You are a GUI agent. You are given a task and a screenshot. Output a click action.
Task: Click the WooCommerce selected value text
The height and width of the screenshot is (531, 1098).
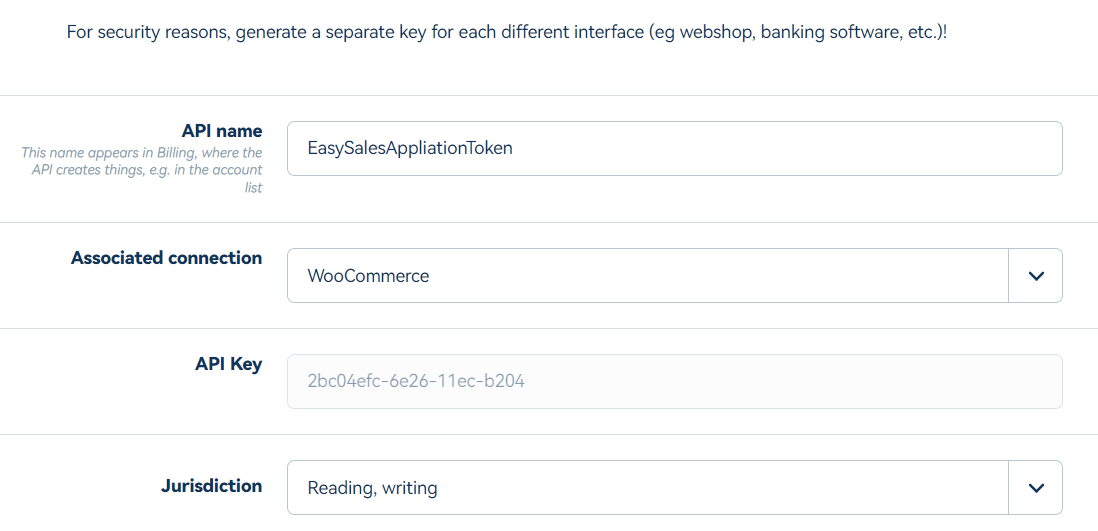pyautogui.click(x=368, y=276)
